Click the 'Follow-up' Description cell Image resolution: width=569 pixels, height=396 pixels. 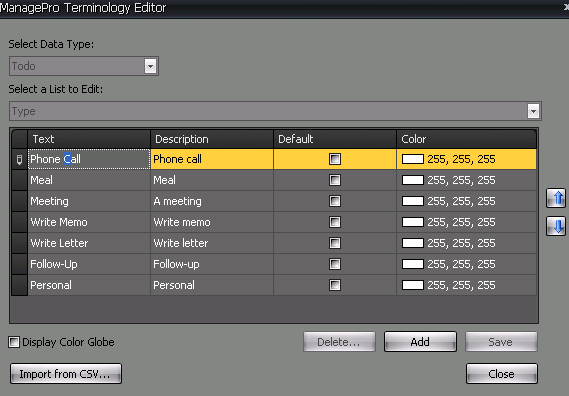212,264
